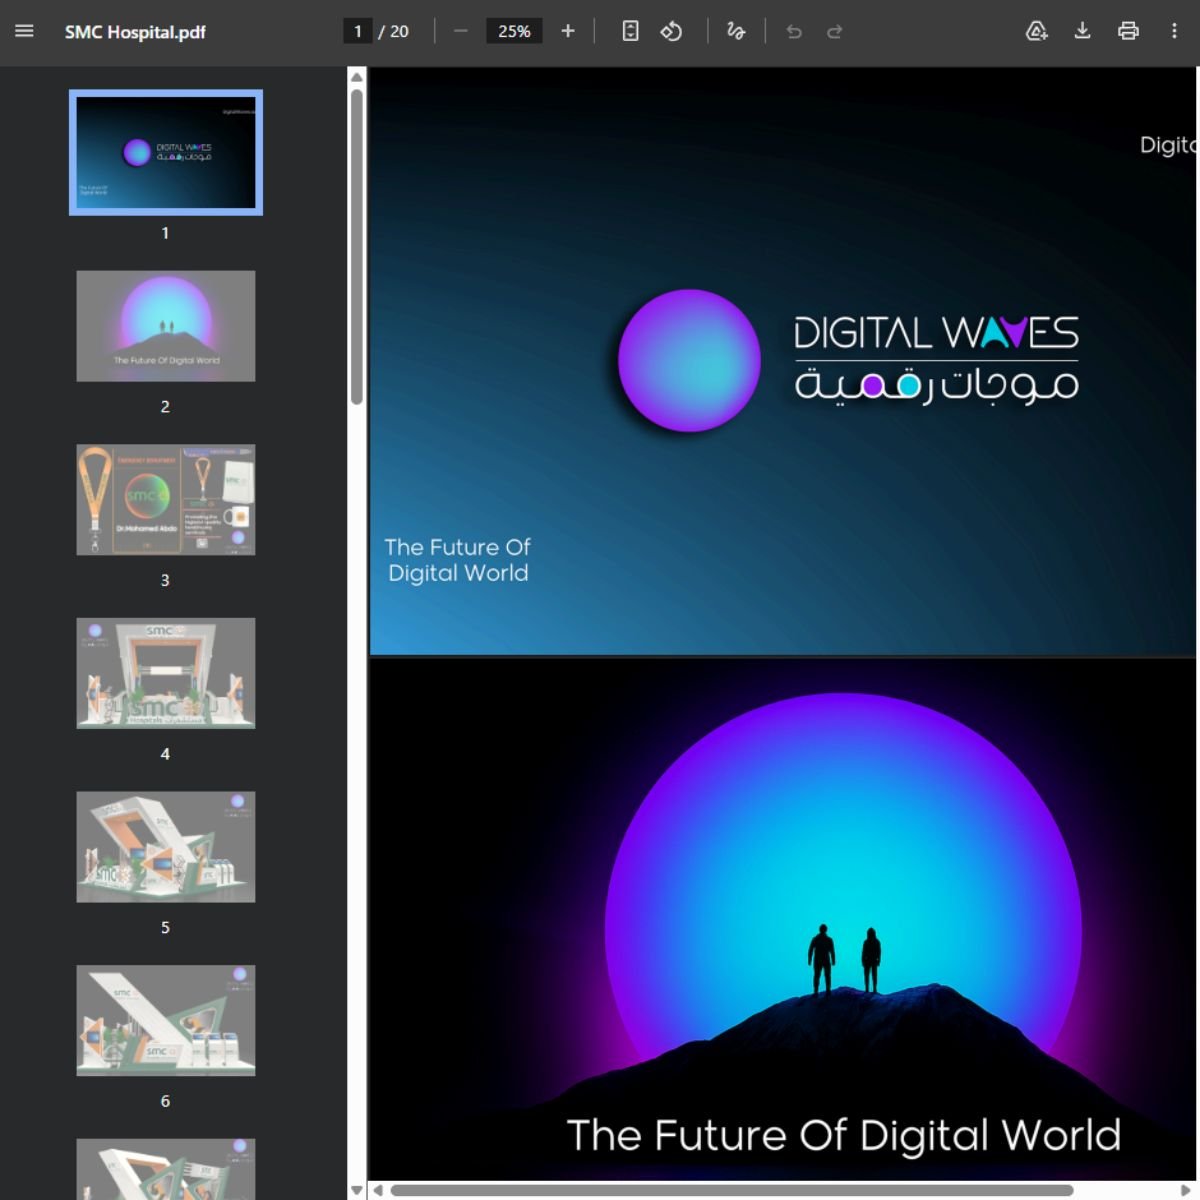Click the horizontal scrollbar left arrow
The height and width of the screenshot is (1200, 1200).
coord(378,1190)
